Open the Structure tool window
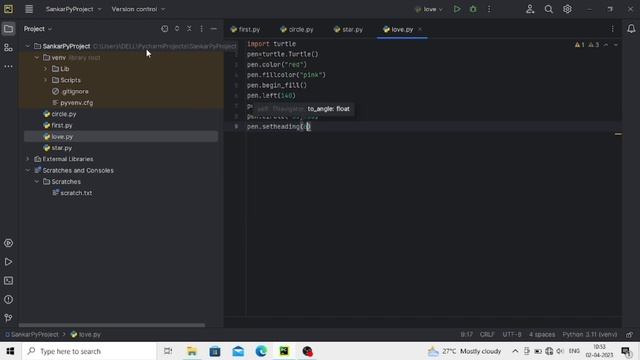Image resolution: width=640 pixels, height=360 pixels. [8, 48]
